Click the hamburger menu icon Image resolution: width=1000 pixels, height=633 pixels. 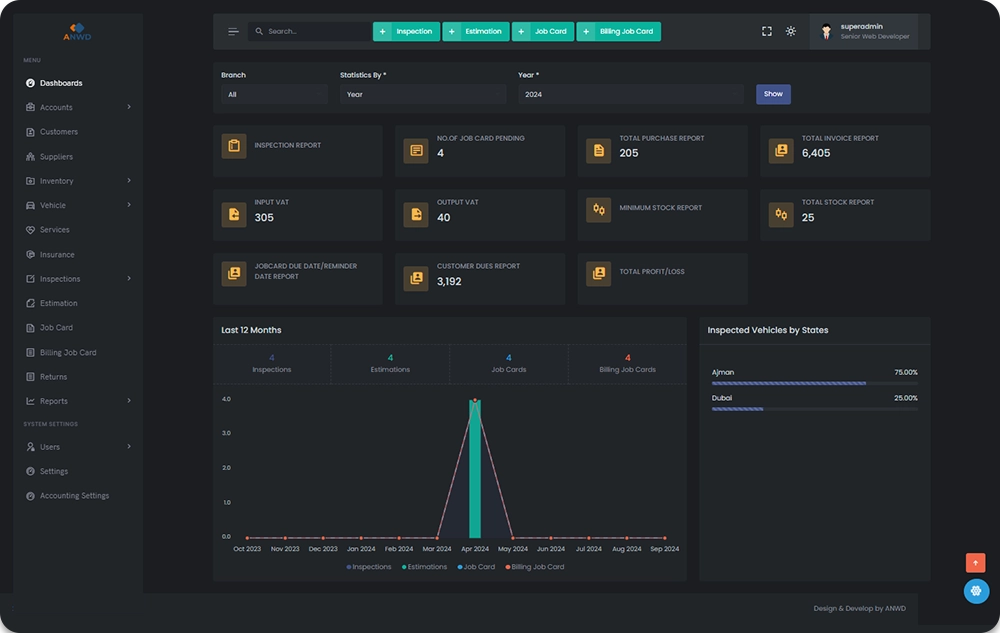pyautogui.click(x=233, y=32)
